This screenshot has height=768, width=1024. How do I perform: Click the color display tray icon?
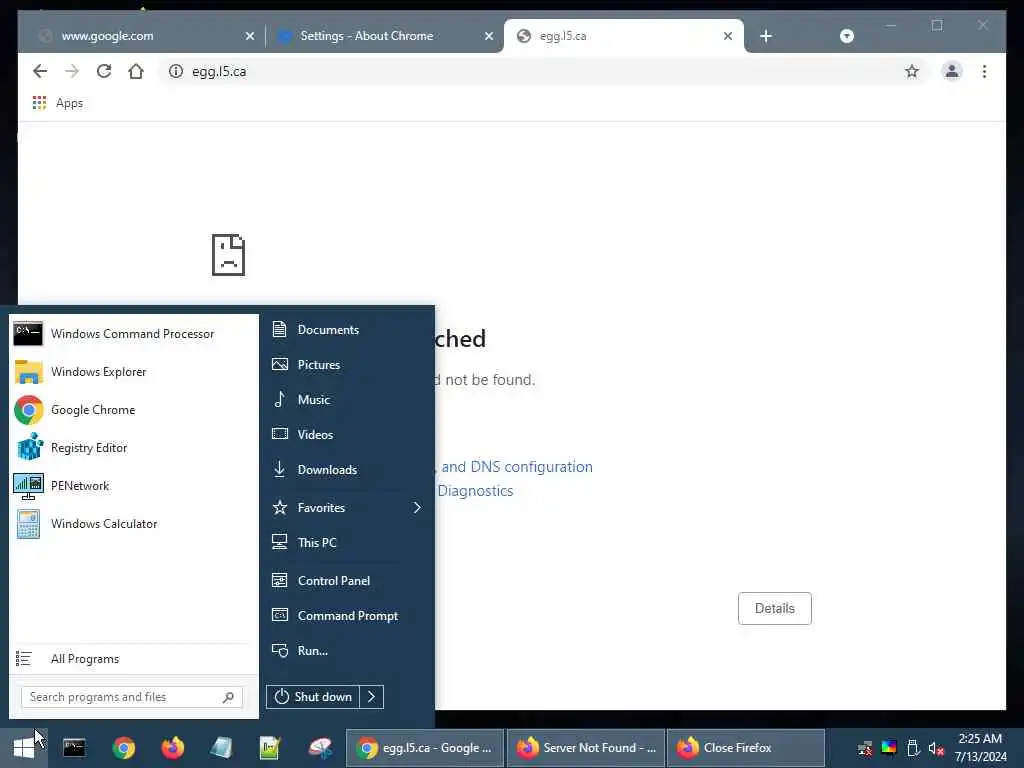coord(889,748)
